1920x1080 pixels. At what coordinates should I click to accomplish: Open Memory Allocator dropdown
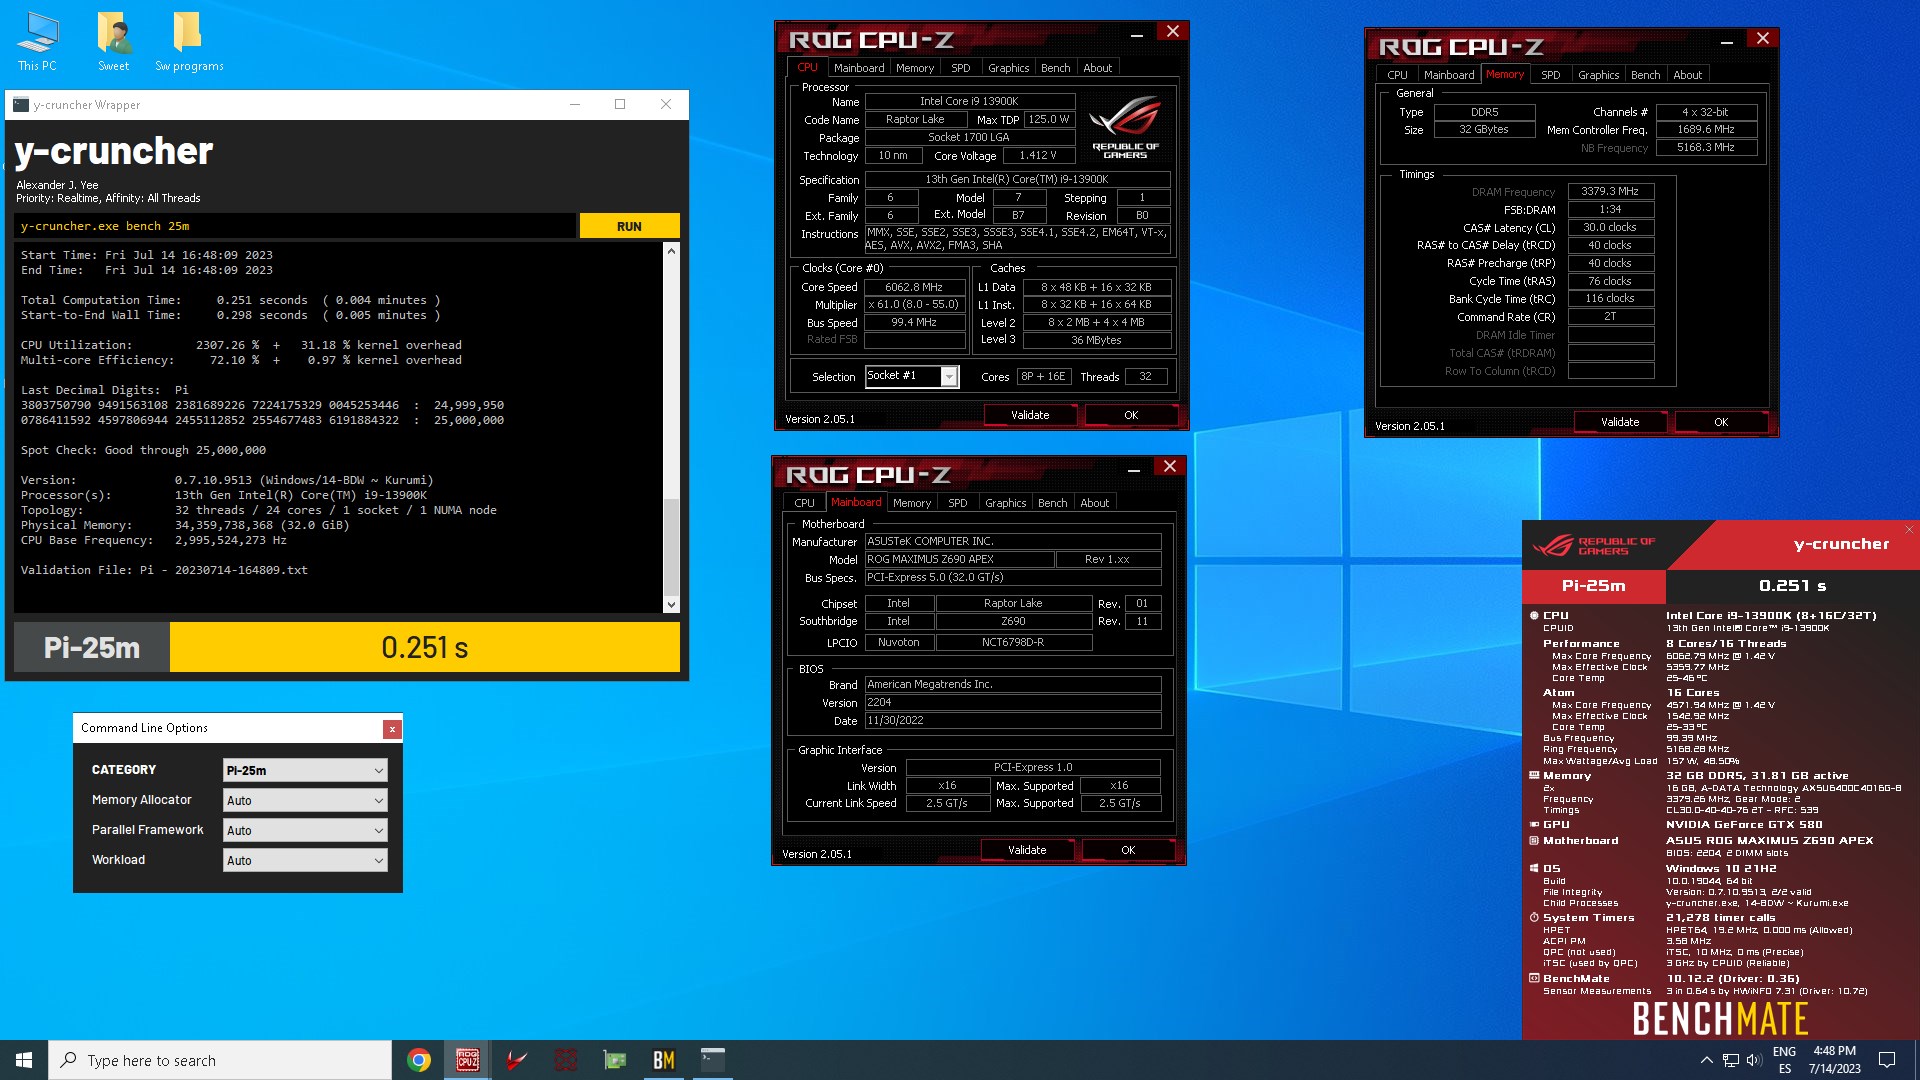pyautogui.click(x=305, y=800)
